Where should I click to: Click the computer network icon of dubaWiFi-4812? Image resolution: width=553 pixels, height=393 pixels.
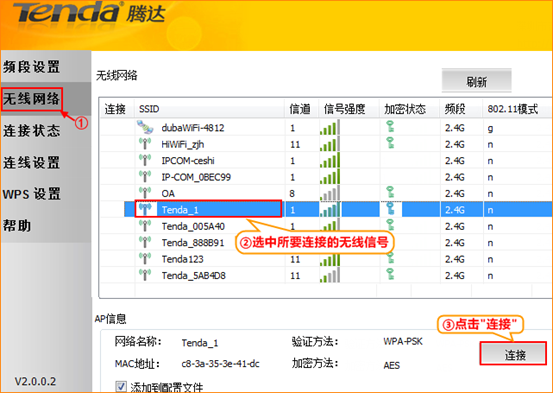tap(145, 127)
